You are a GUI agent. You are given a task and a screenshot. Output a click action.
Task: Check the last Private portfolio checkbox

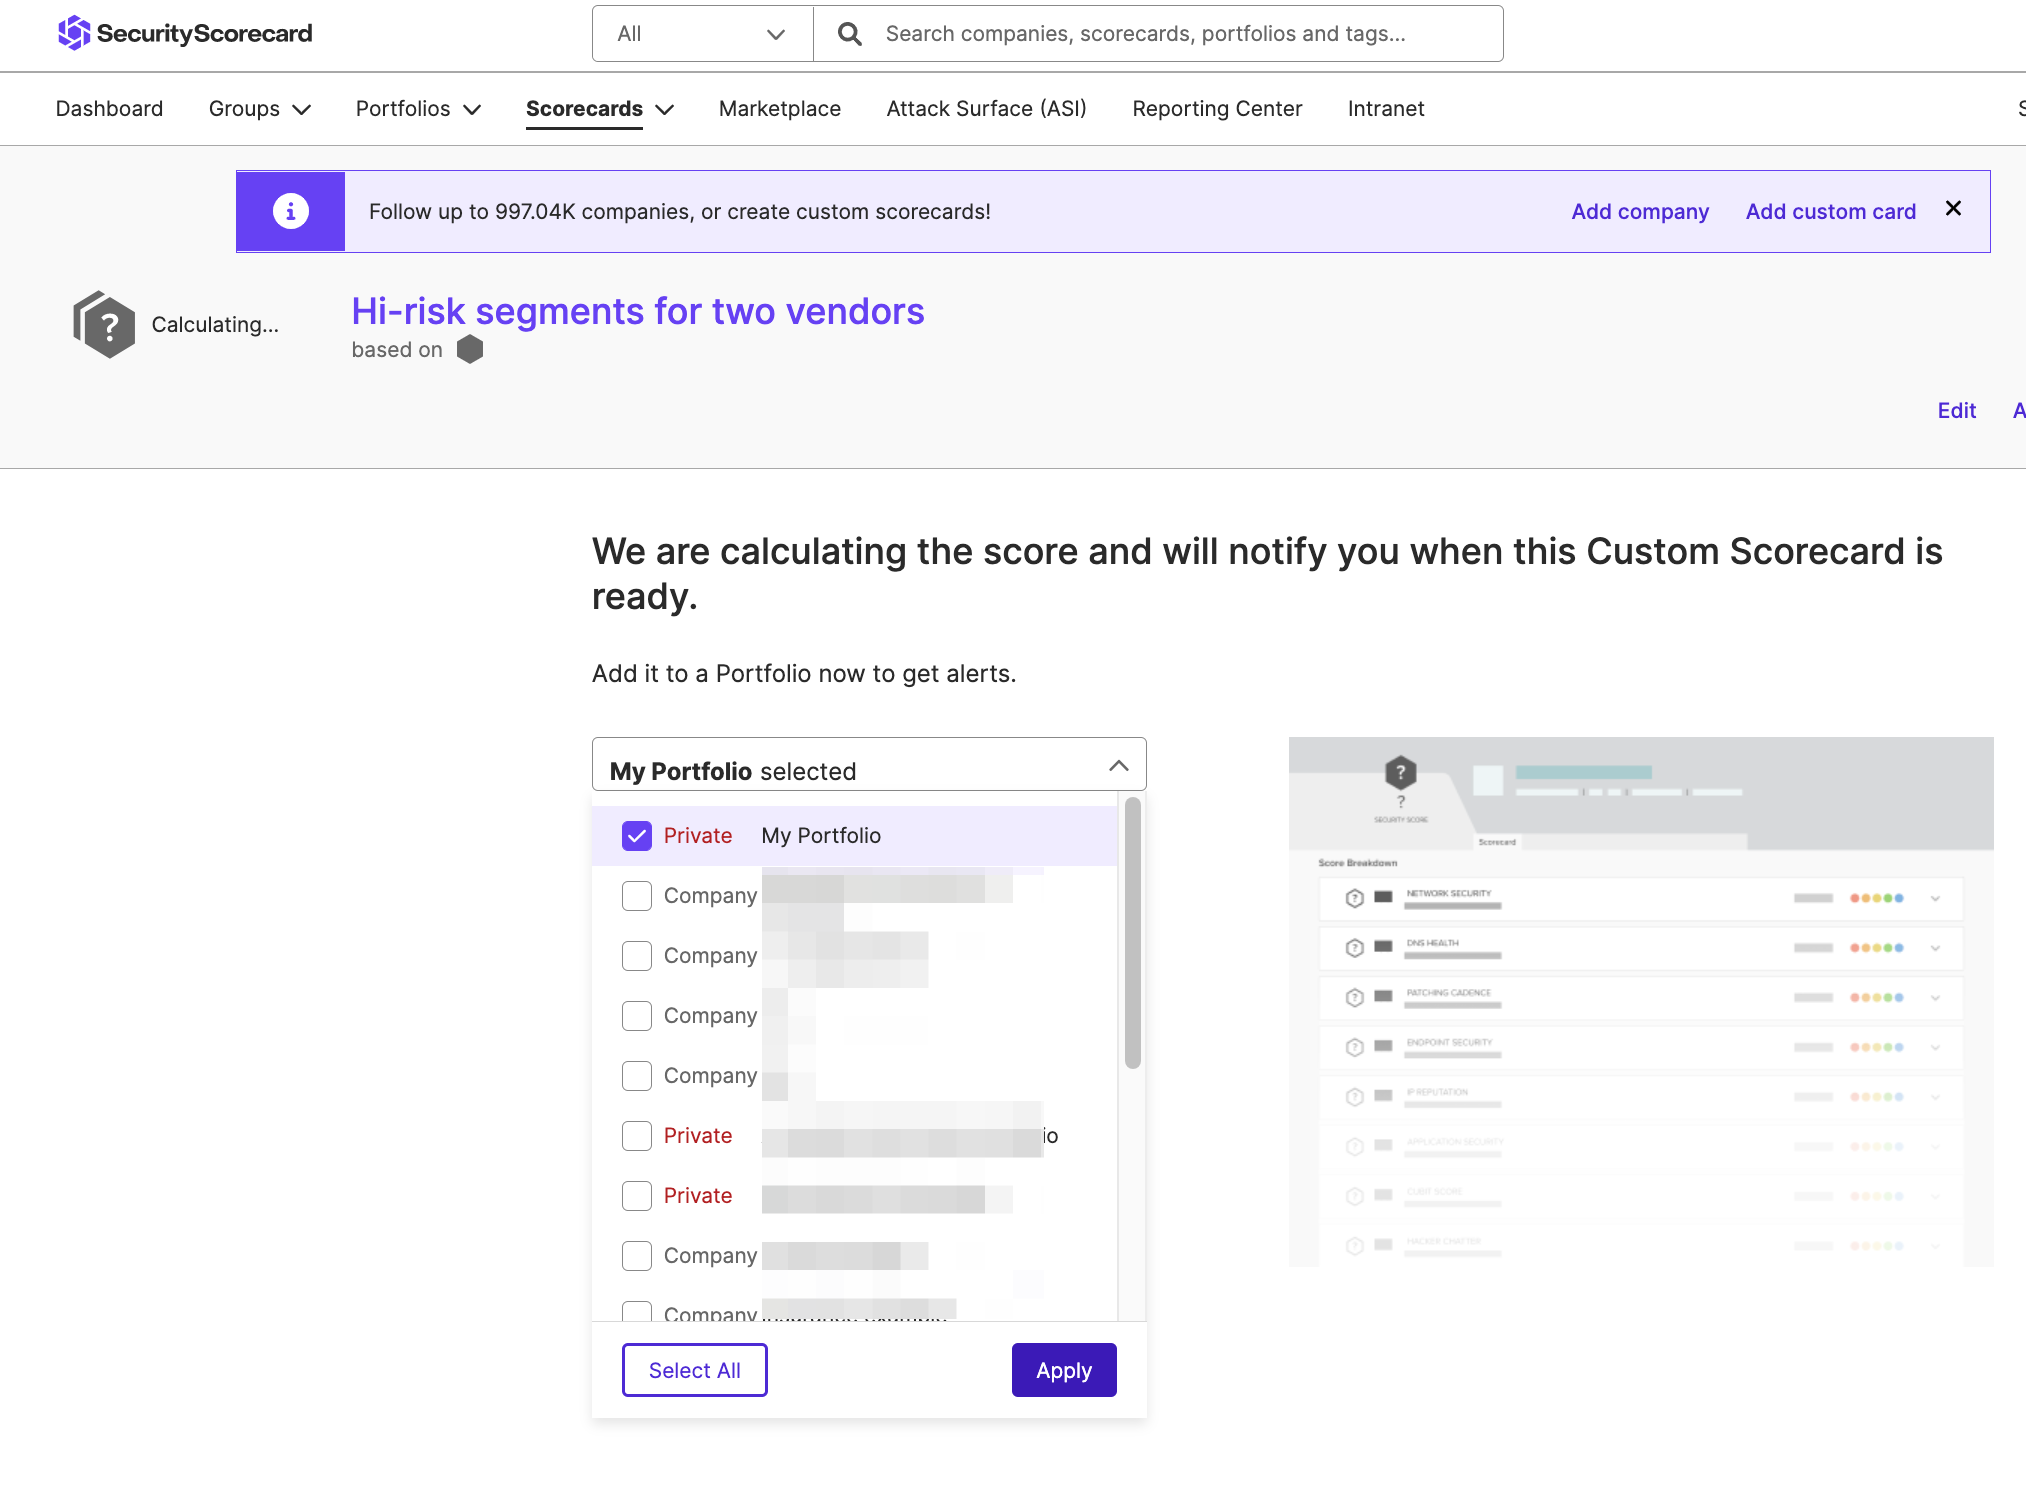pyautogui.click(x=637, y=1196)
